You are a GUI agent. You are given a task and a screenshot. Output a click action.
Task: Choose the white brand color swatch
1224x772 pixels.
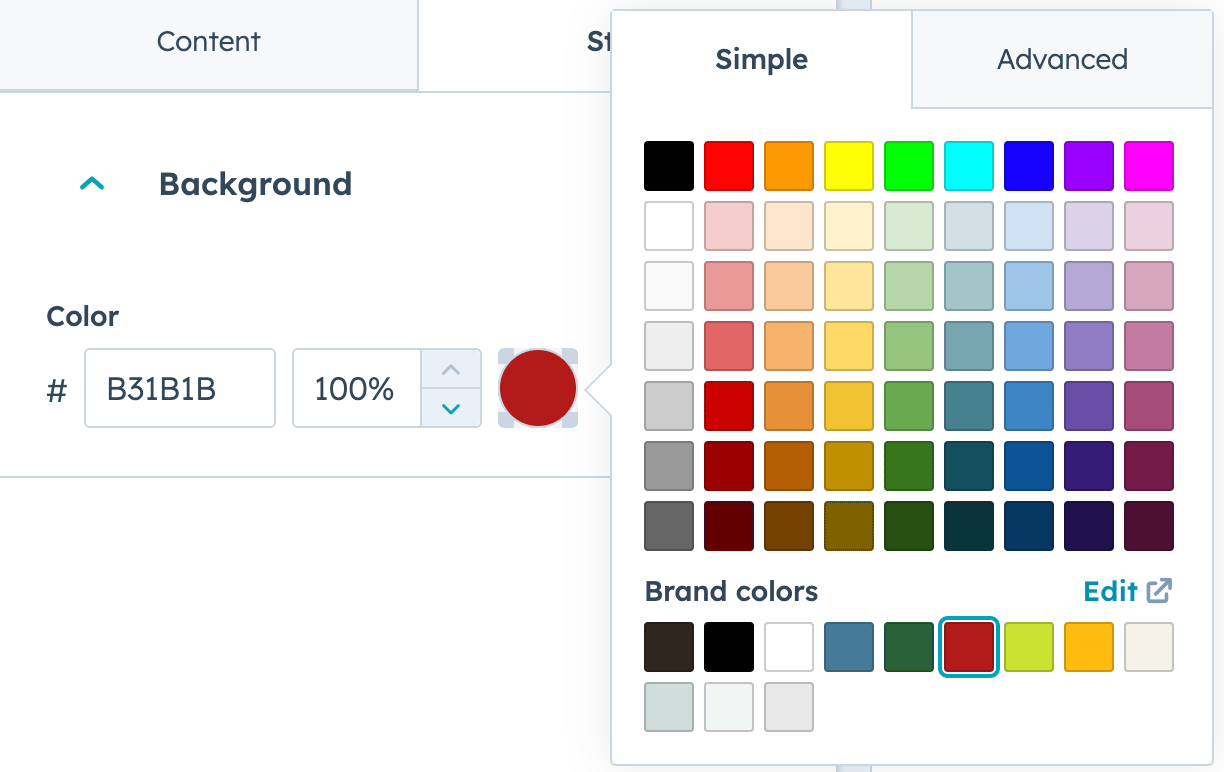[x=789, y=647]
